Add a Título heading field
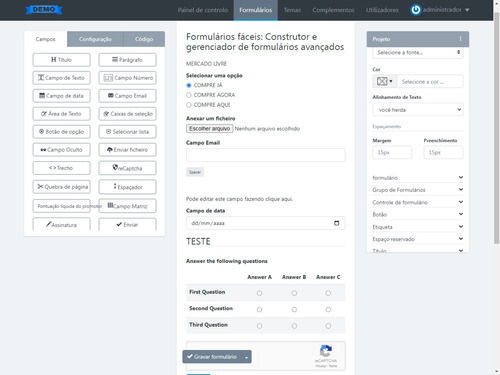 (x=61, y=60)
